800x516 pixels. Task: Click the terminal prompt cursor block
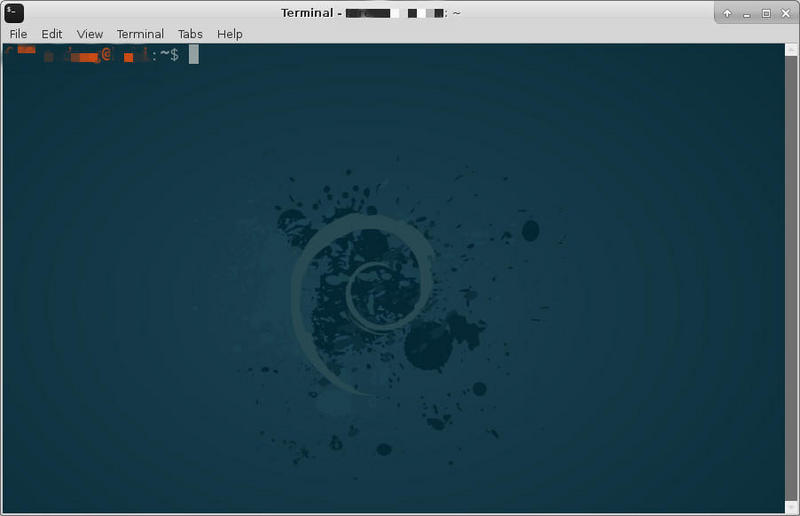[194, 54]
